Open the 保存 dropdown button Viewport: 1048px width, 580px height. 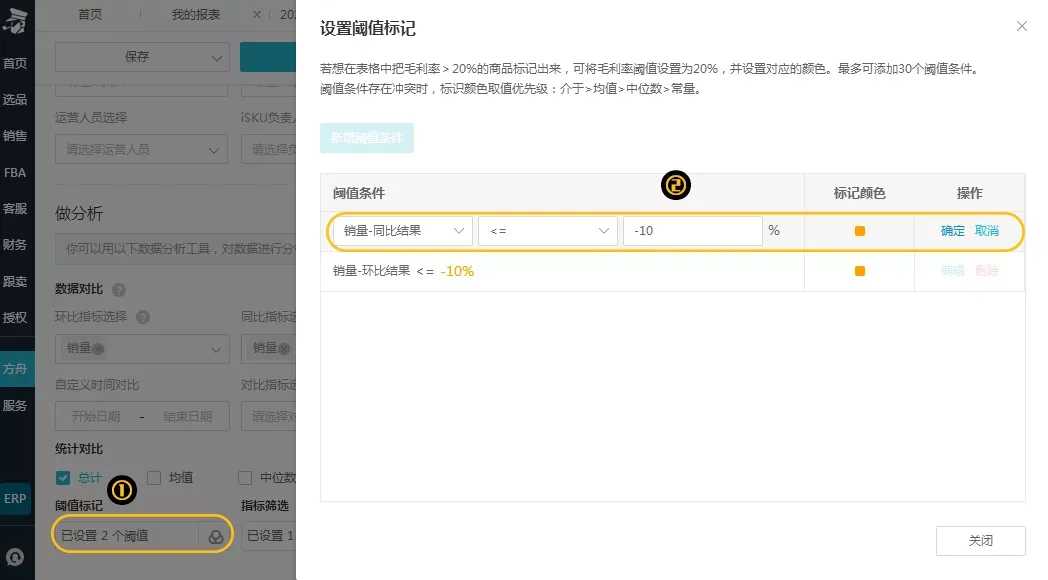point(142,57)
